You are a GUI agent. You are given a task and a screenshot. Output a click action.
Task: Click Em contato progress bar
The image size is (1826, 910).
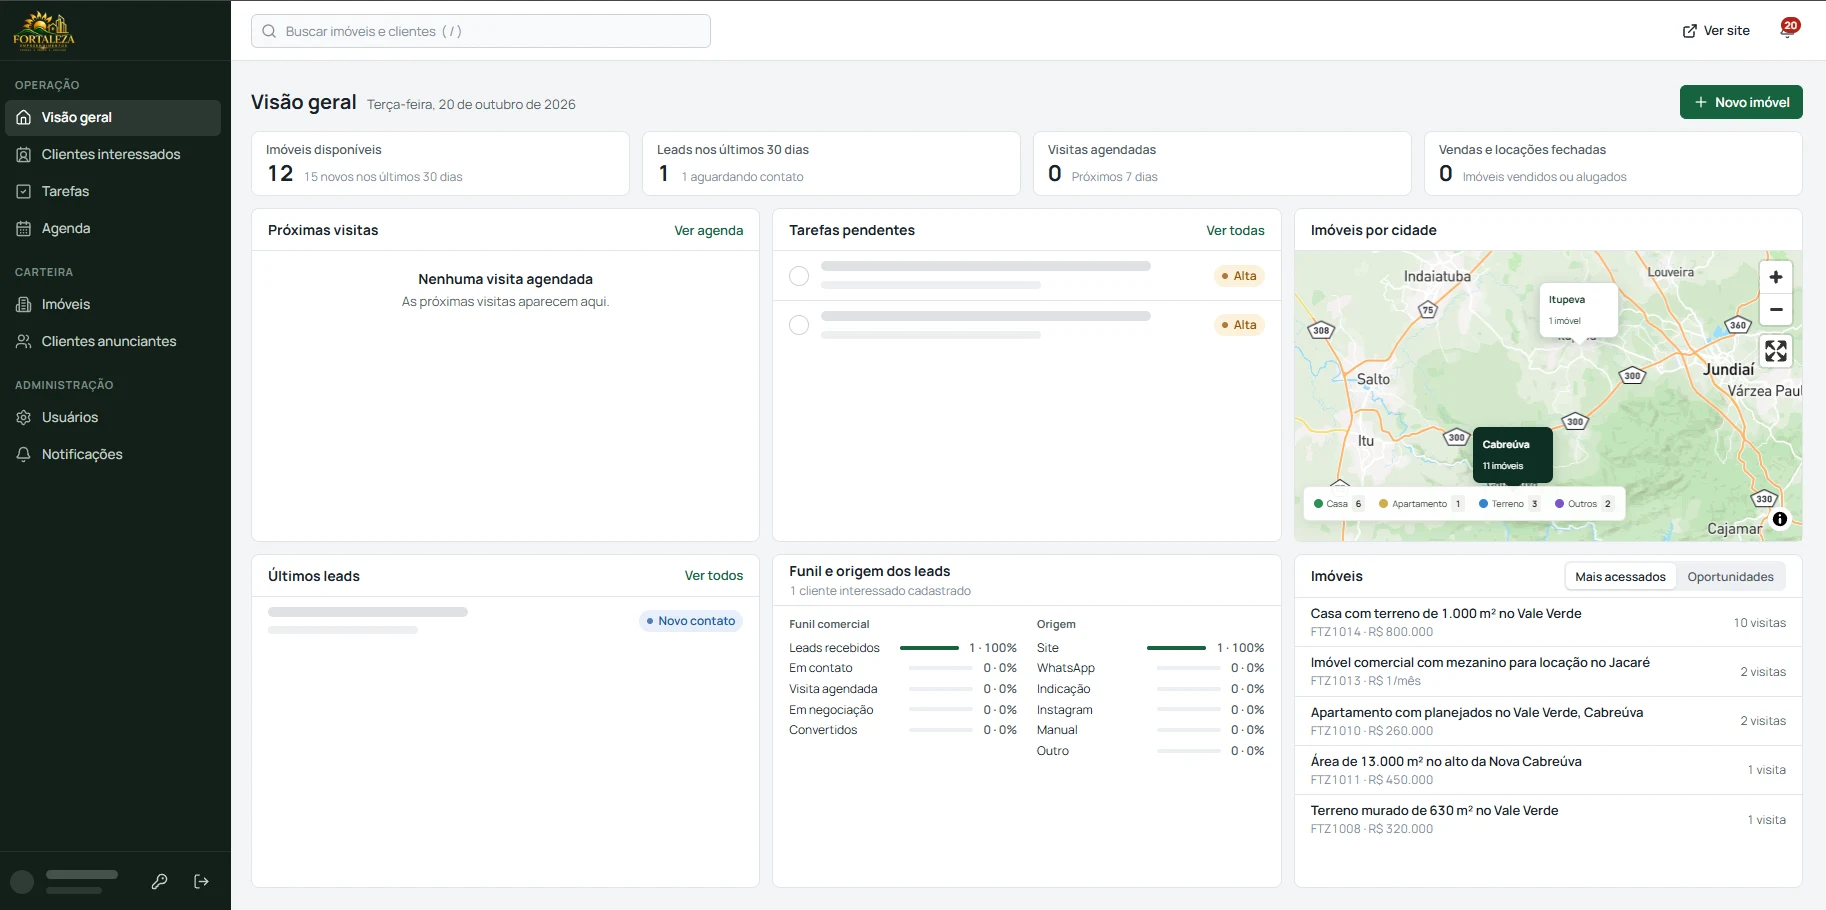[941, 668]
